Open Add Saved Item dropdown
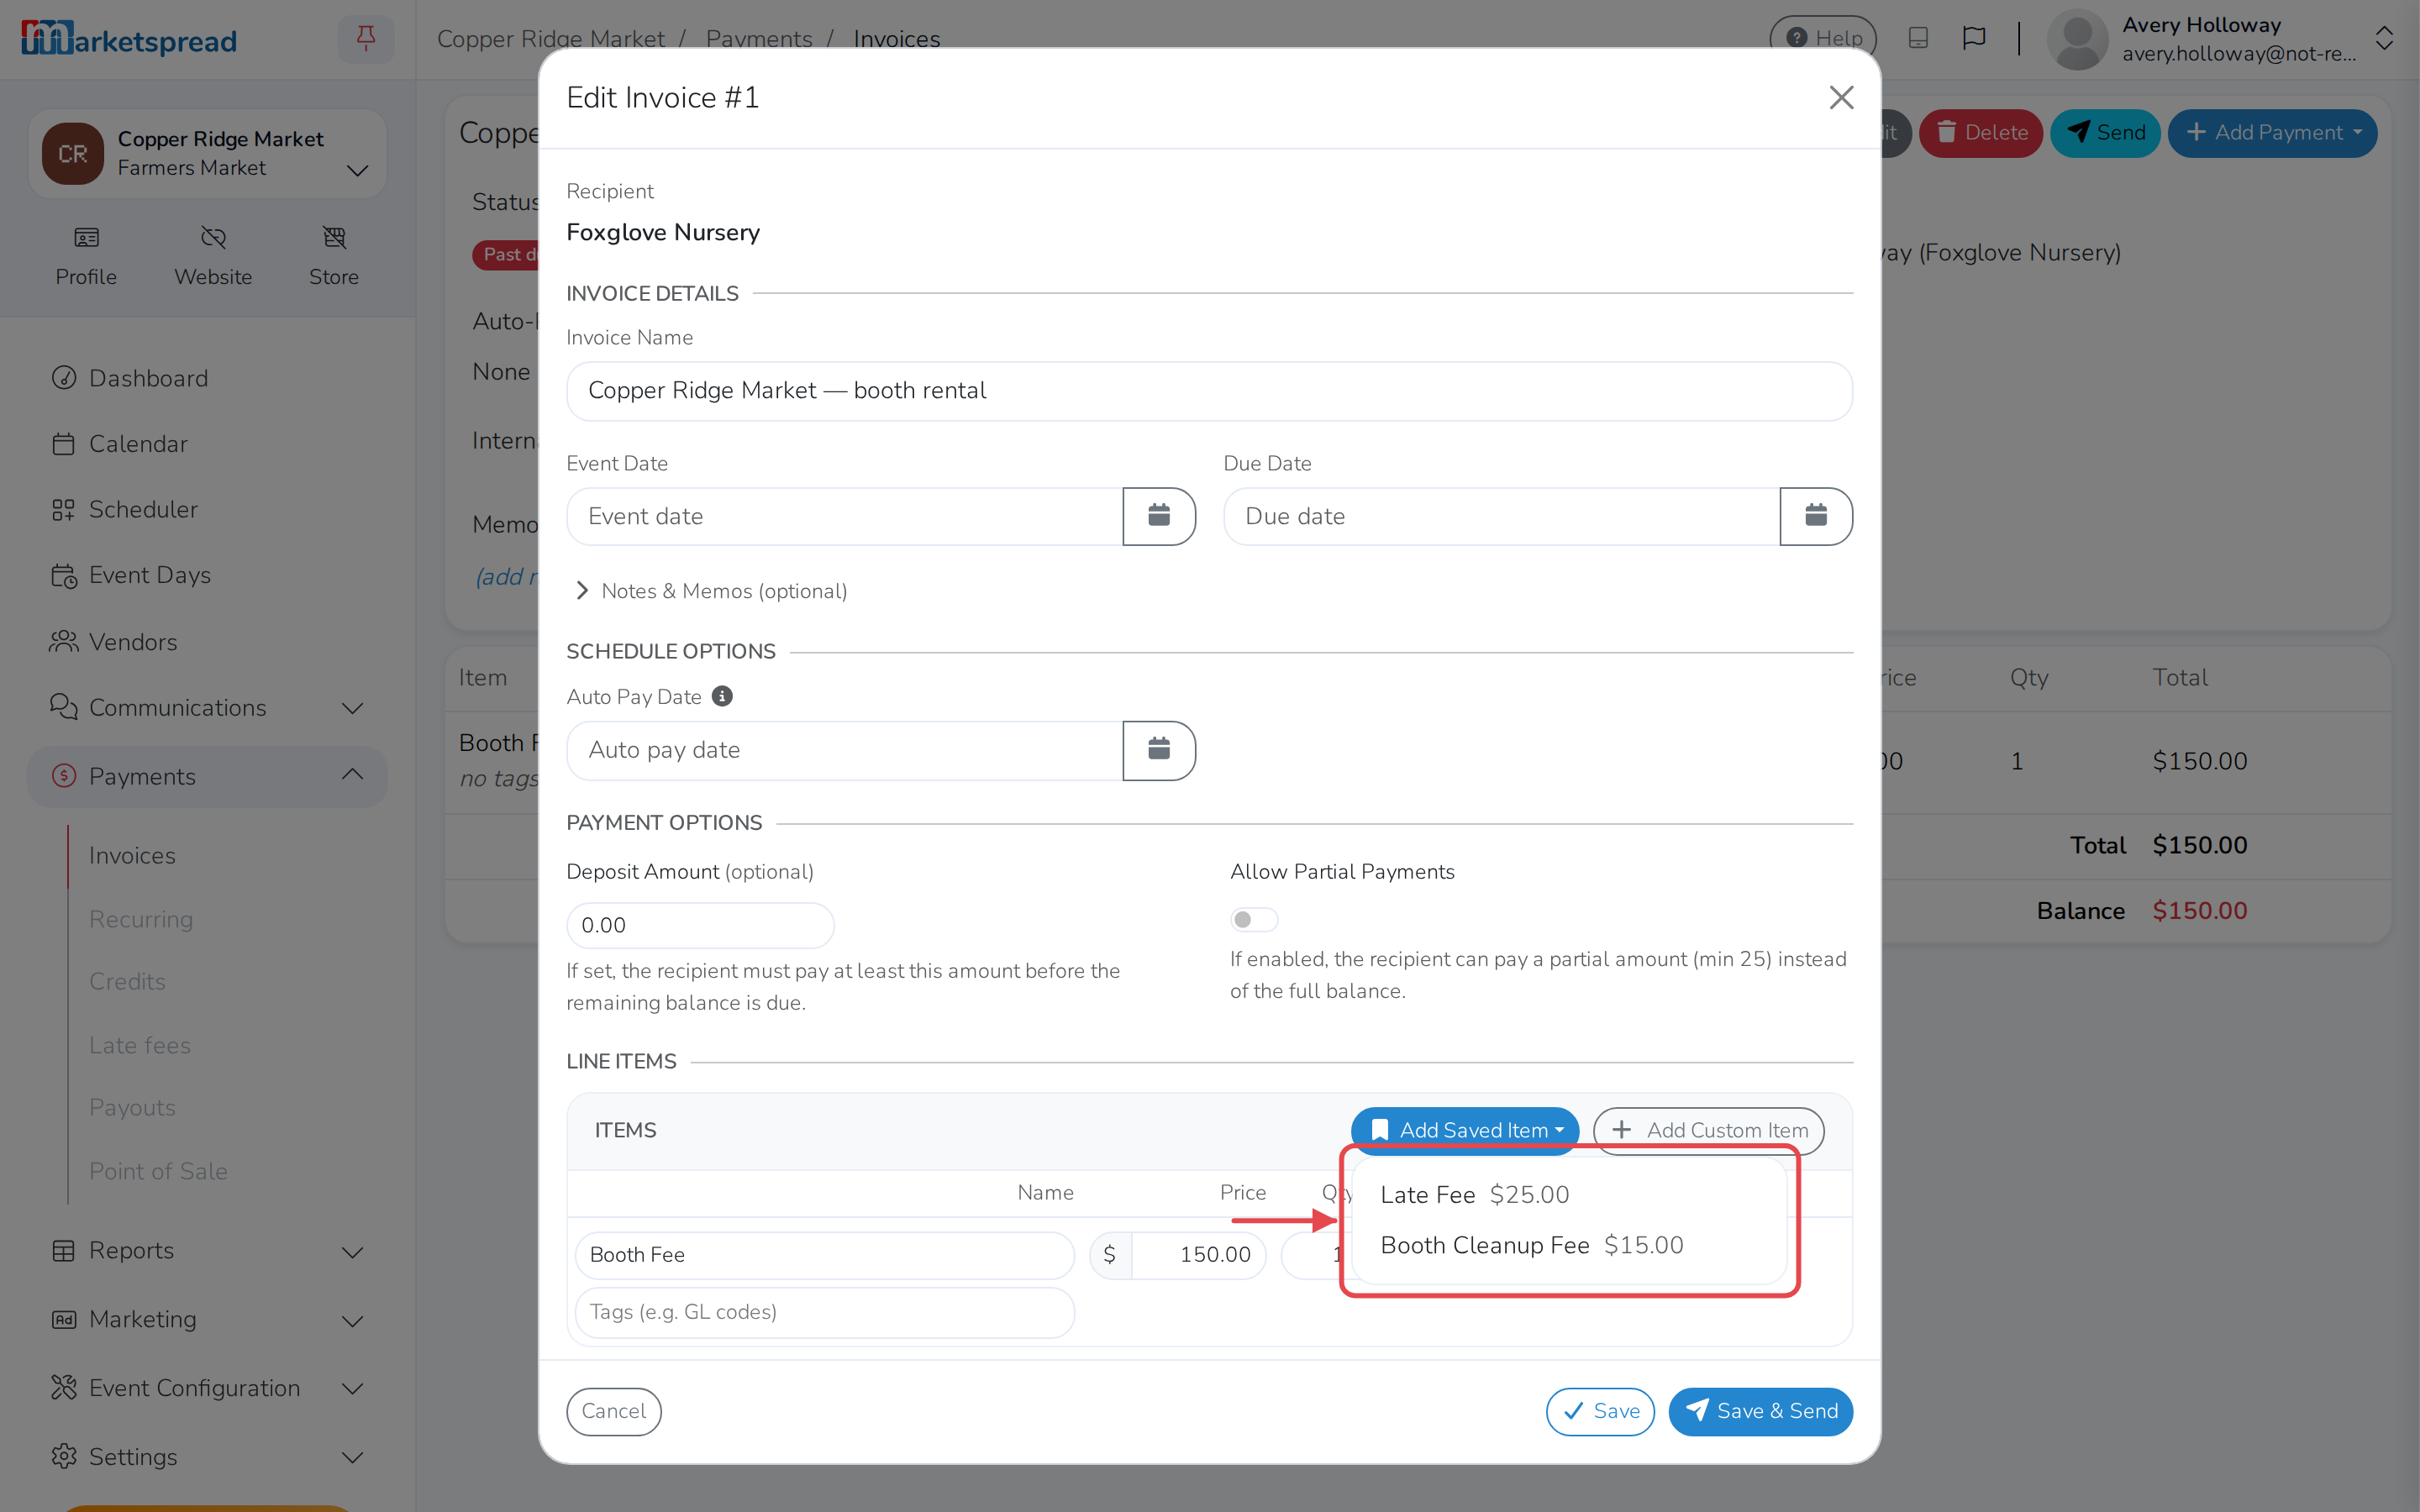 1465,1130
